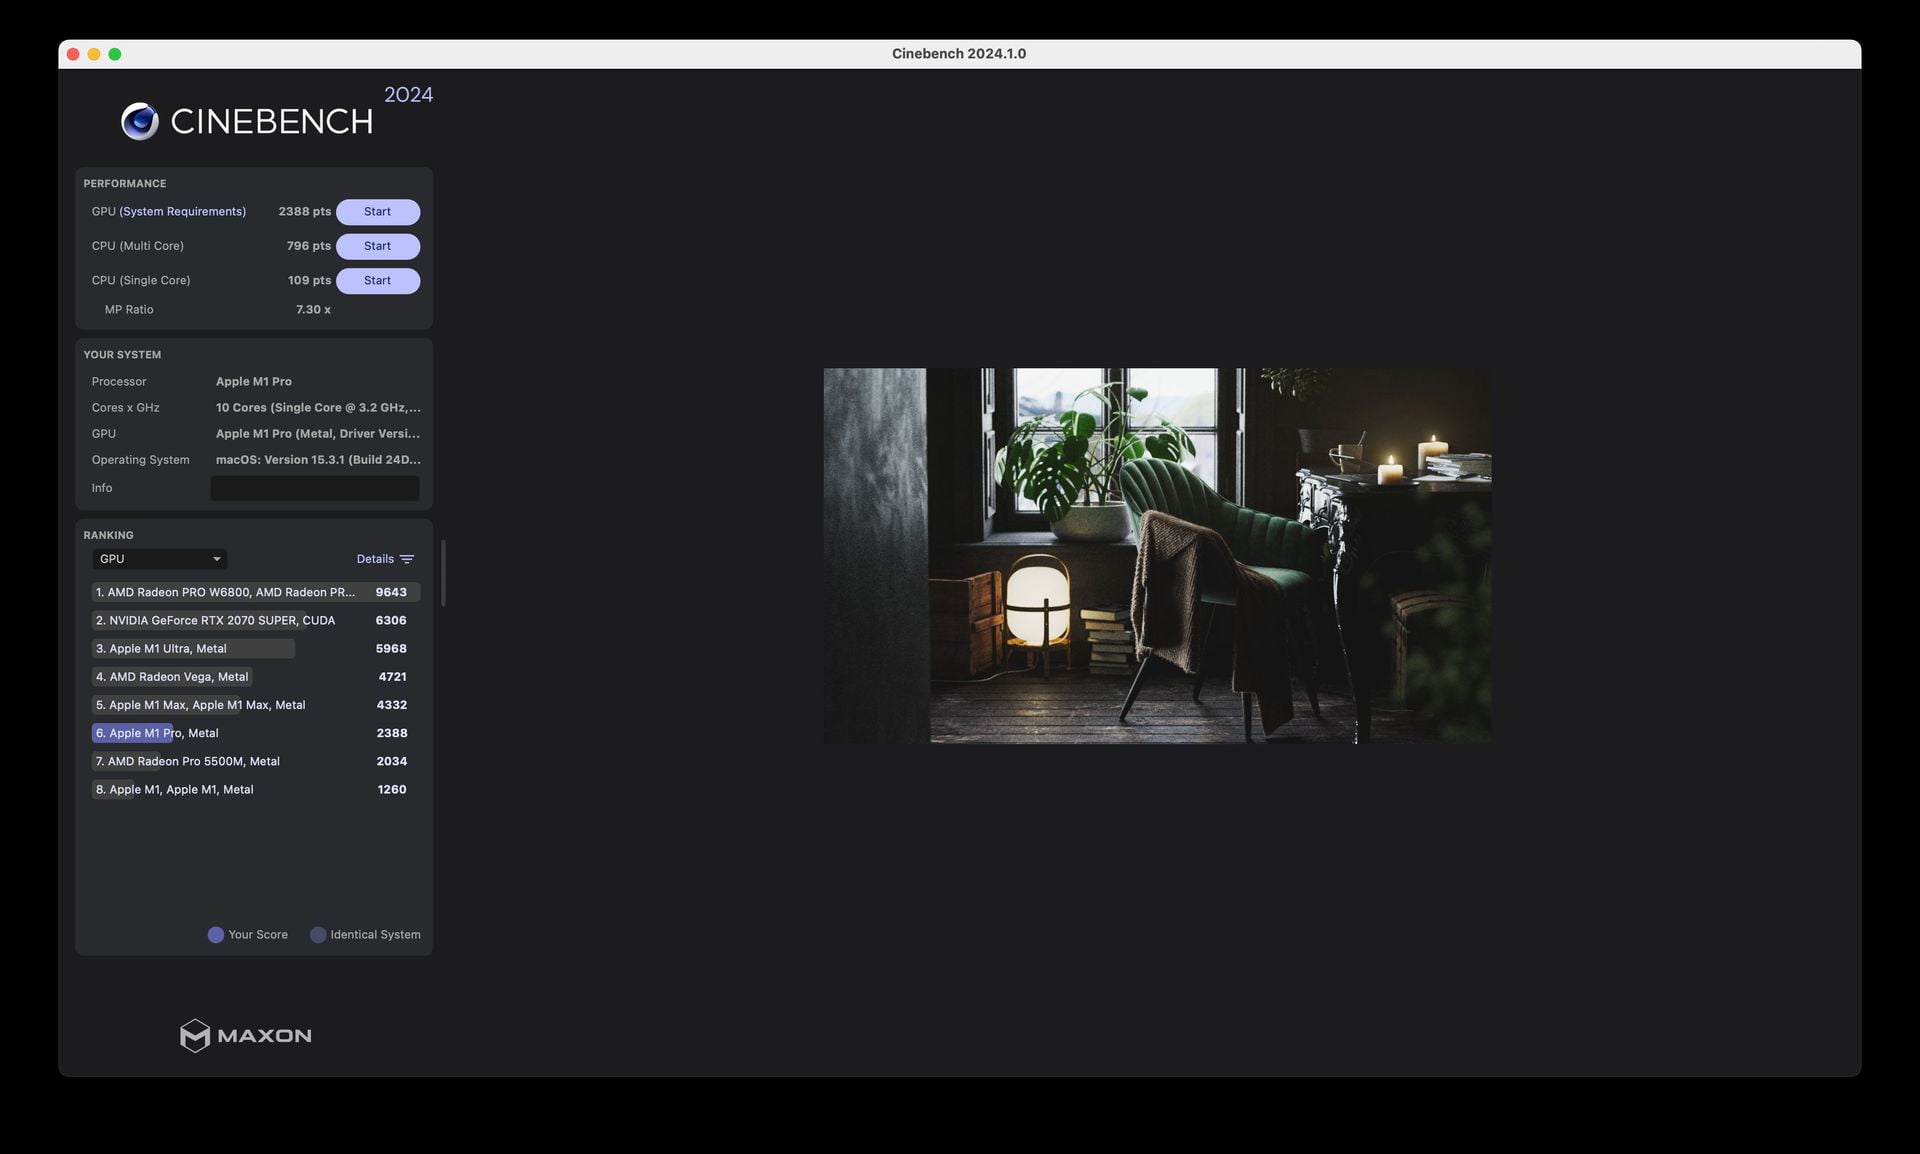The height and width of the screenshot is (1154, 1920).
Task: Click the ranking panel scrollbar
Action: (x=443, y=573)
